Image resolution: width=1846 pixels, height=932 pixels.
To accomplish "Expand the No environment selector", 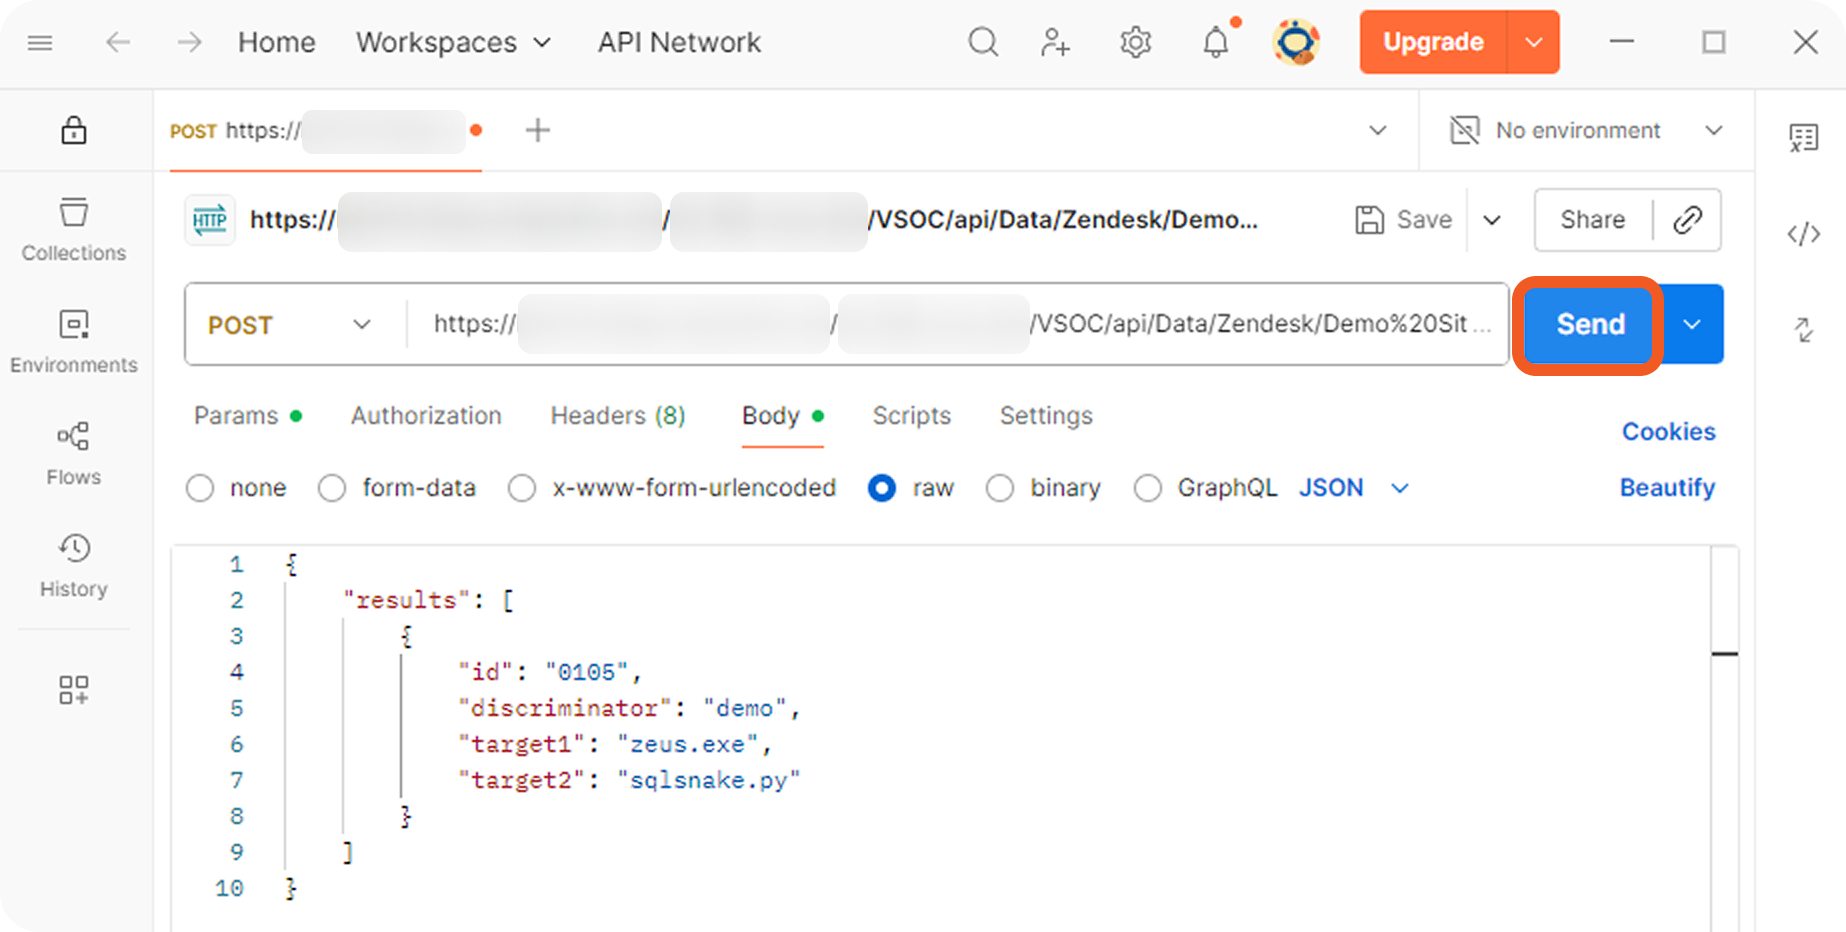I will click(x=1586, y=131).
